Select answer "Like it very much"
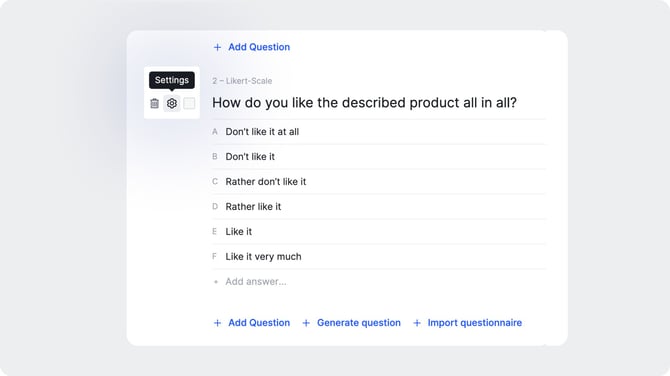 (264, 256)
